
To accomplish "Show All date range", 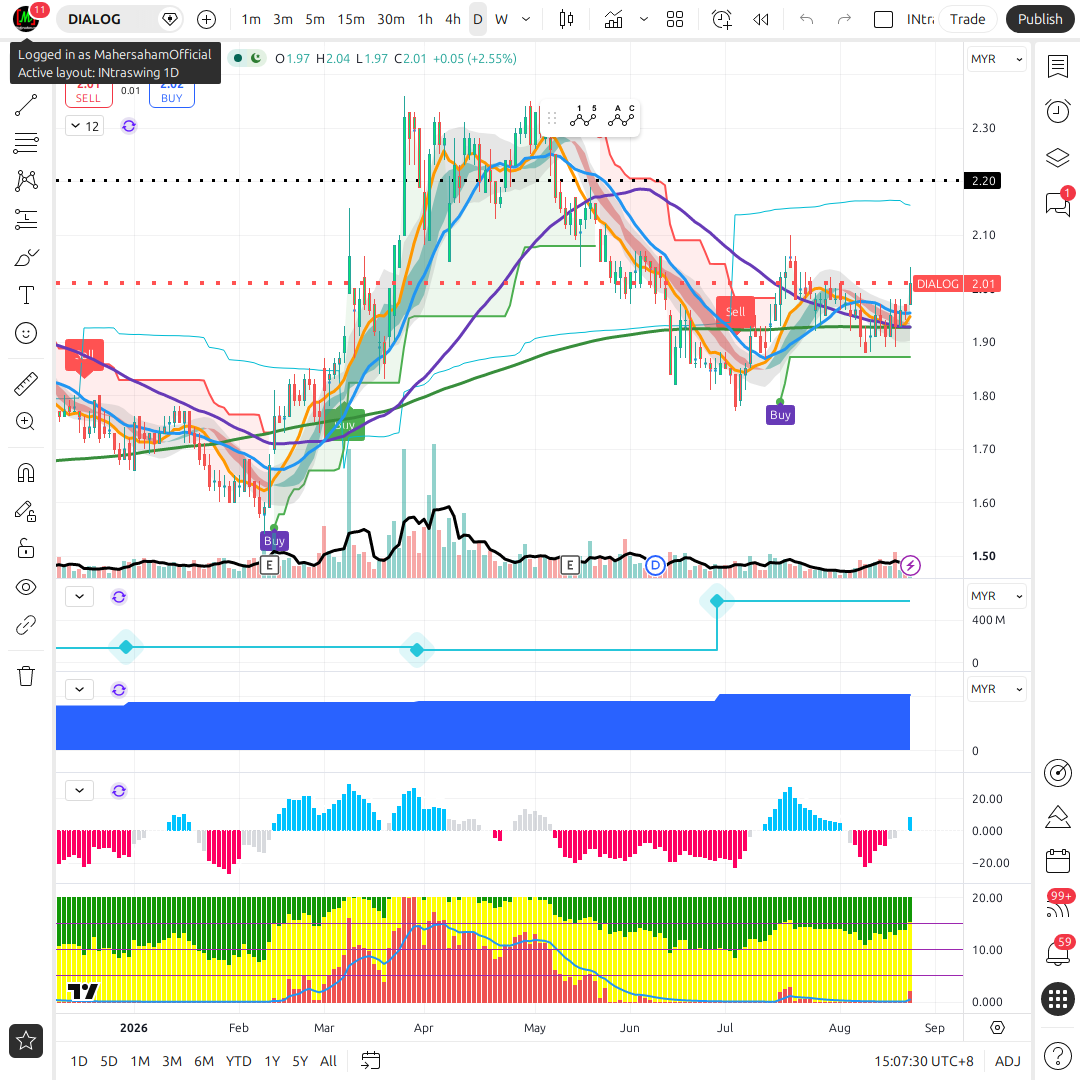I will pos(329,1061).
